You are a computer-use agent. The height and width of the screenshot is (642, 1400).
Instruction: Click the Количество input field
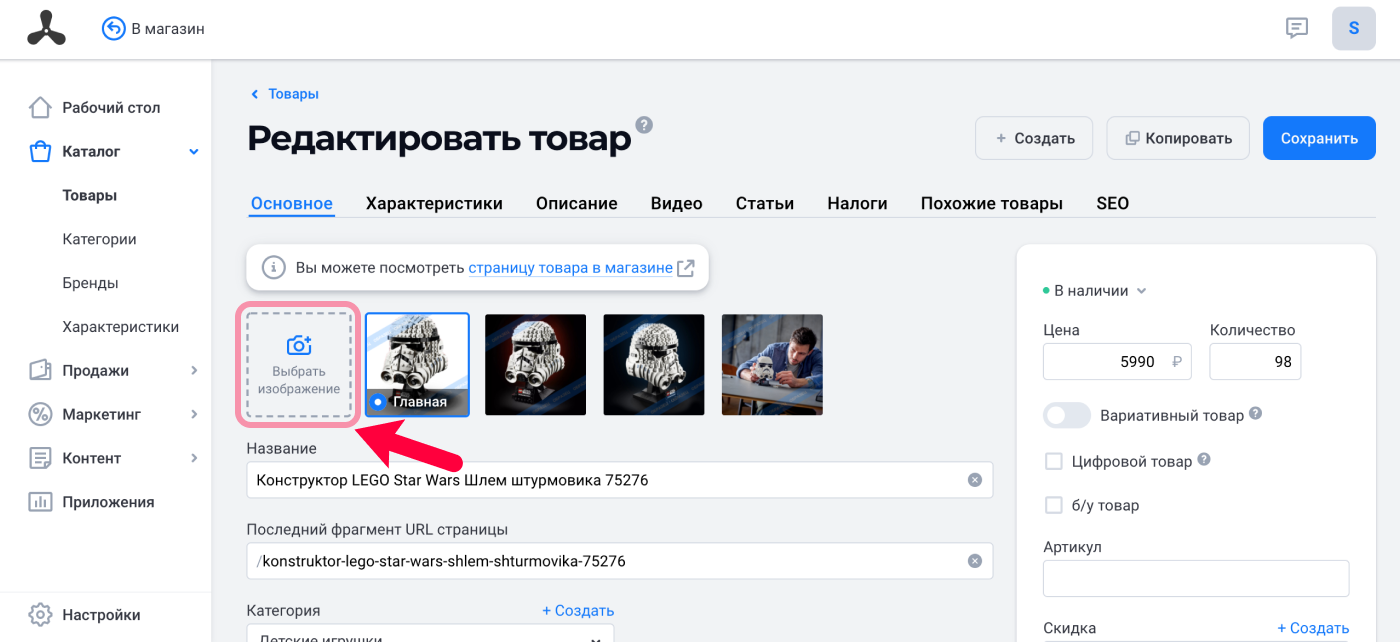[1255, 362]
